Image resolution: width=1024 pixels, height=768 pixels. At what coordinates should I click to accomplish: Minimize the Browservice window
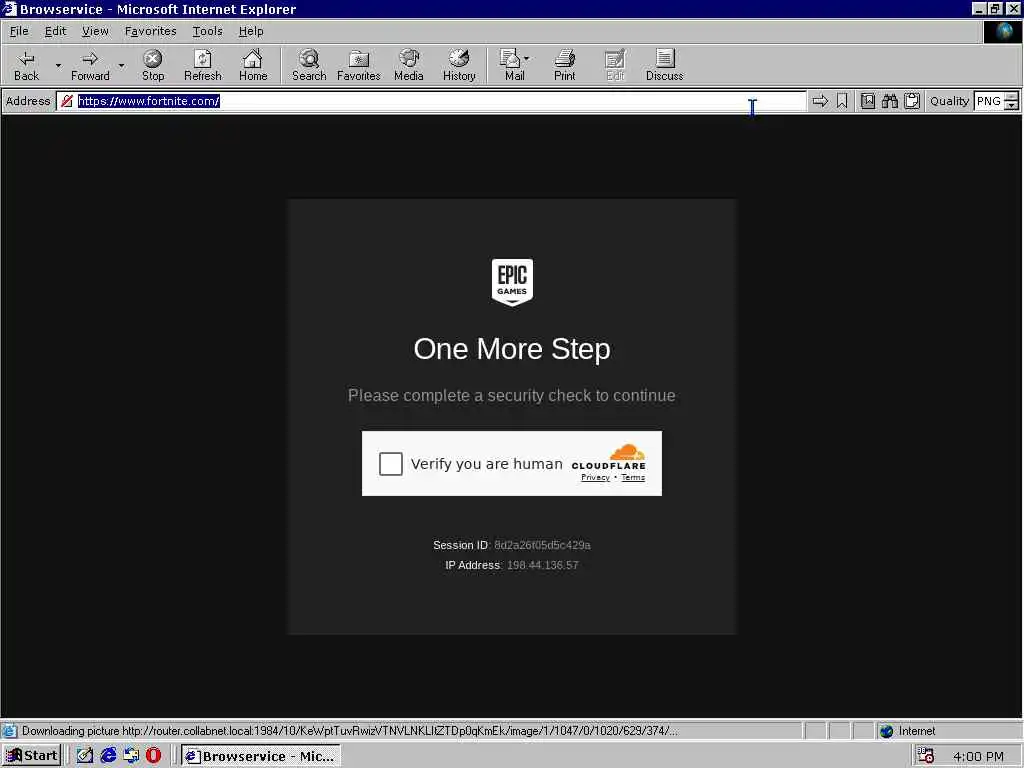979,8
